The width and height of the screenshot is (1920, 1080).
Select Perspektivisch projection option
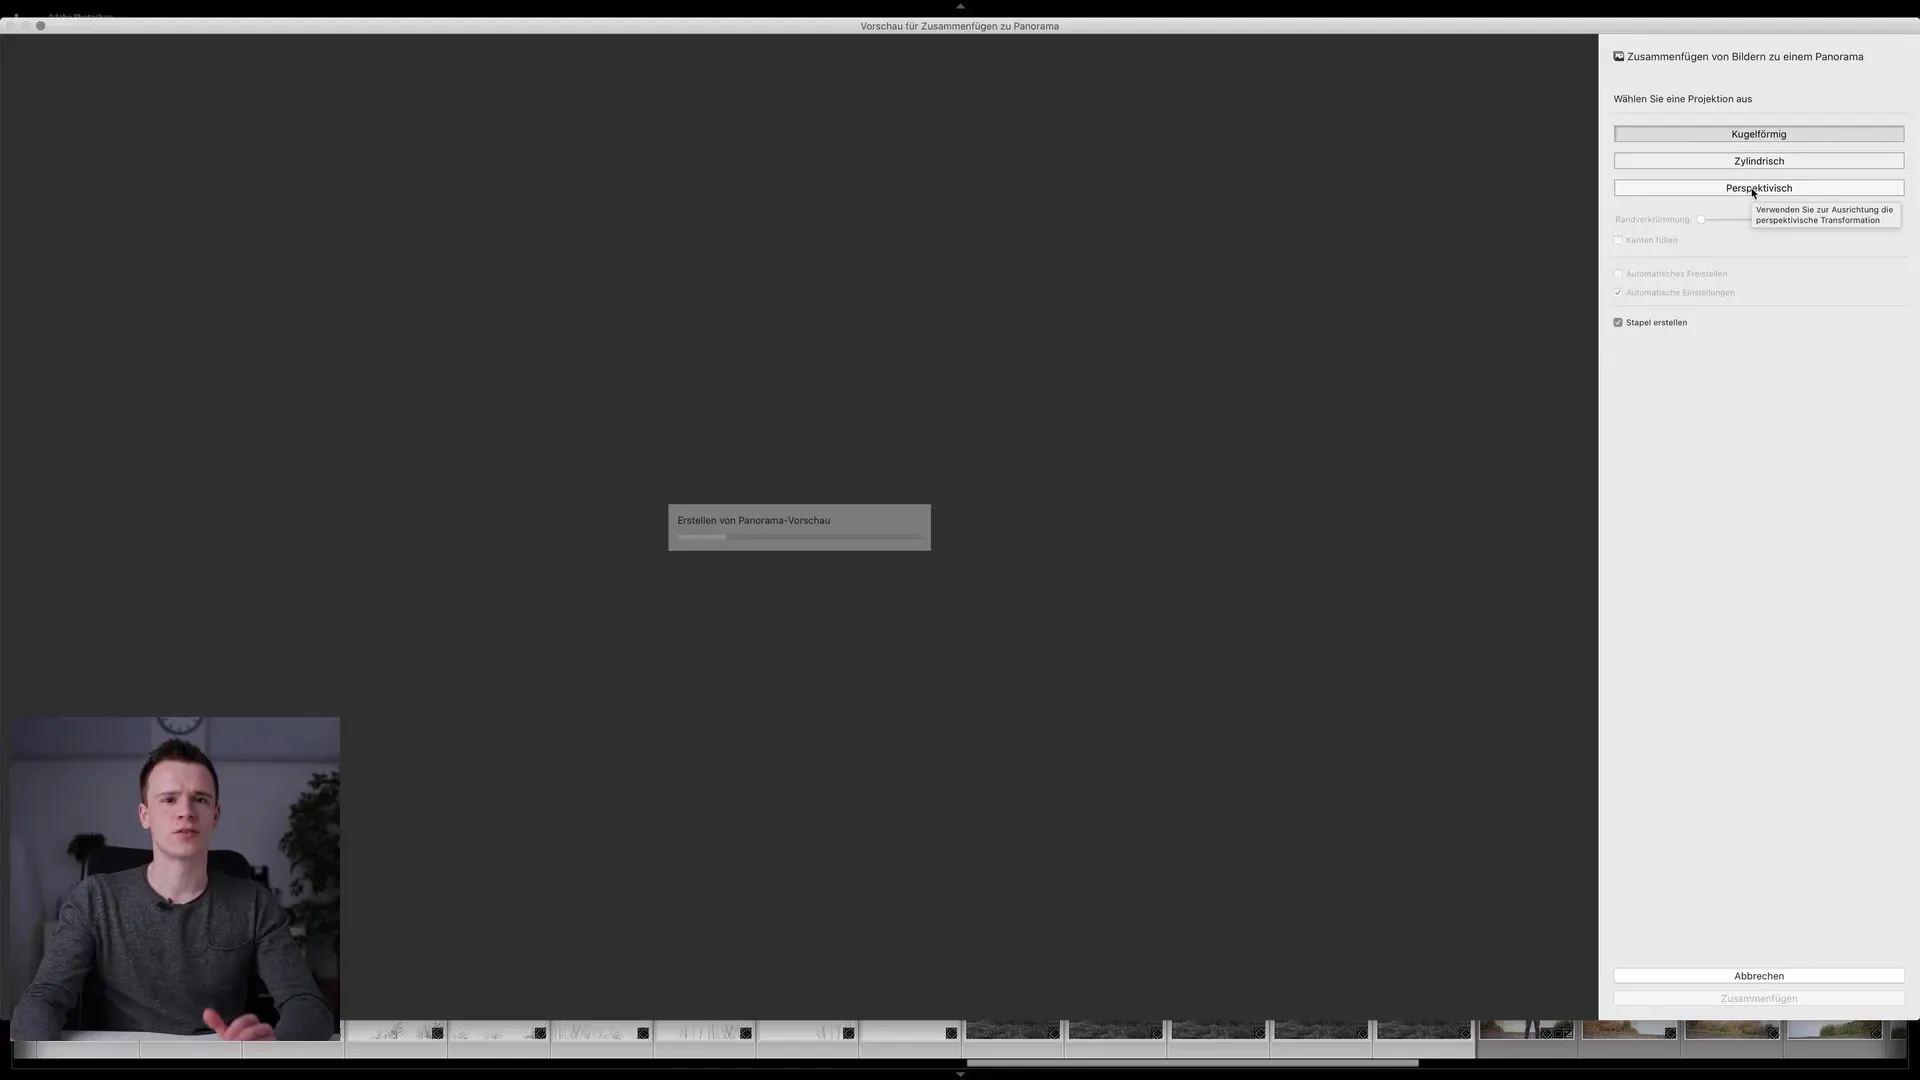(1759, 187)
